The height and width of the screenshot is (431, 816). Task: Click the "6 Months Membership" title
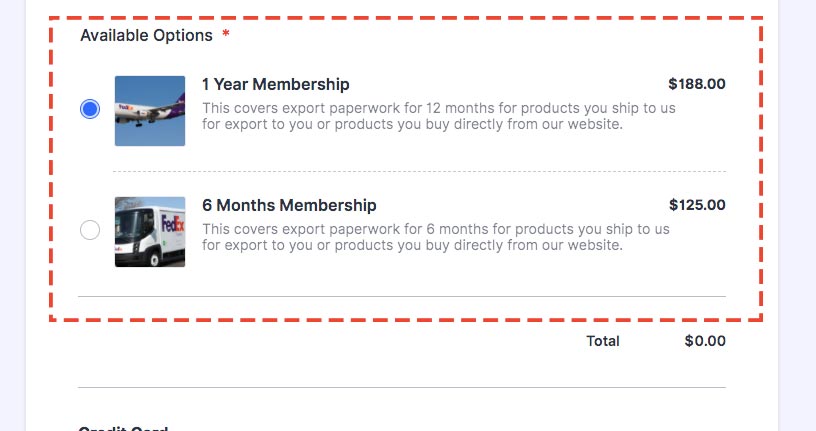click(289, 205)
